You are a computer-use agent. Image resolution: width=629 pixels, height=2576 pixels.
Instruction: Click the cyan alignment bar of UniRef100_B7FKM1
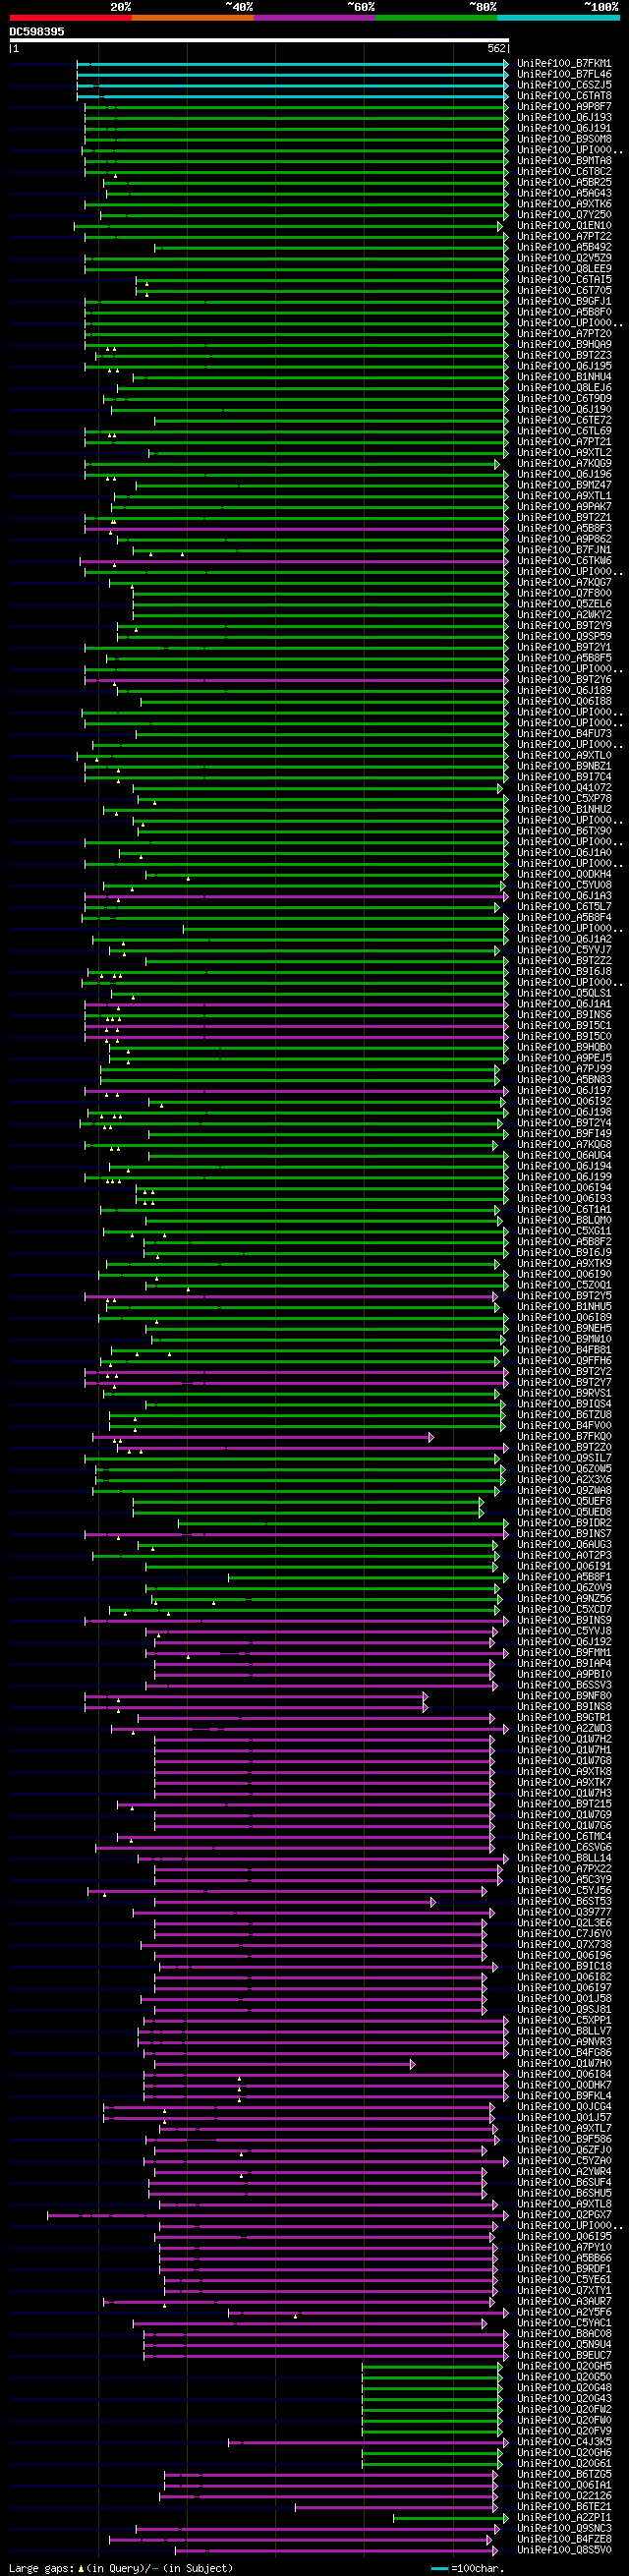pos(292,64)
